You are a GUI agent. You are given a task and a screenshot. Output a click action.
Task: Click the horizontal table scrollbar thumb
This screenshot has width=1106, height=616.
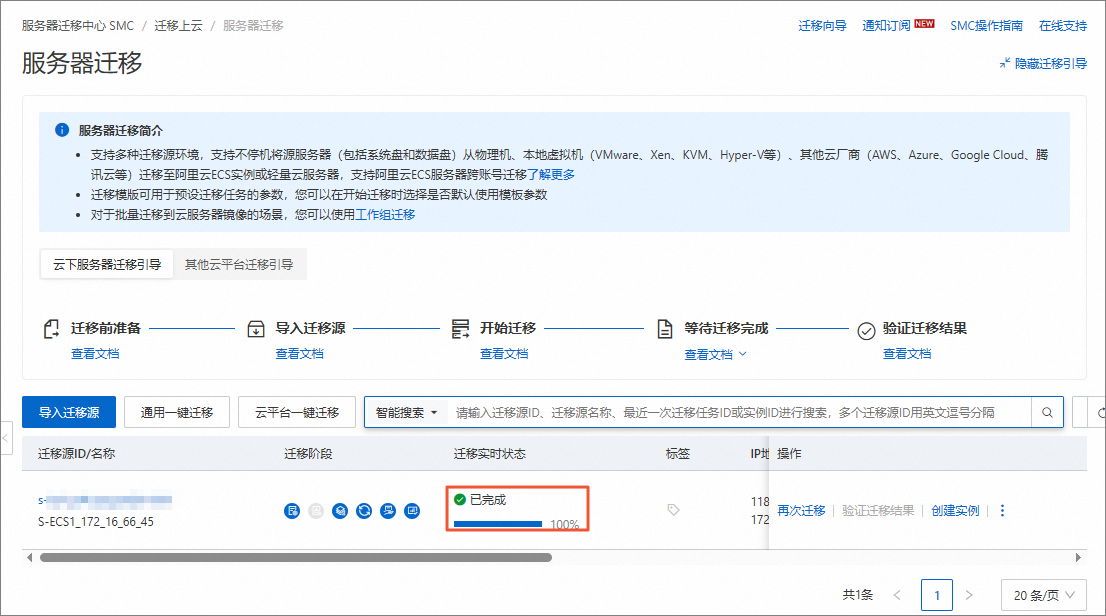[296, 557]
